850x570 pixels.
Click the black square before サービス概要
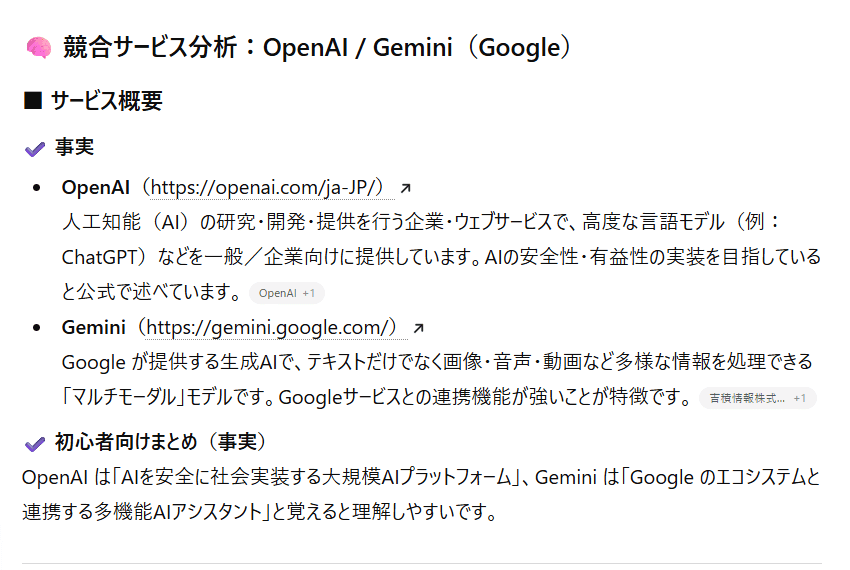coord(32,101)
